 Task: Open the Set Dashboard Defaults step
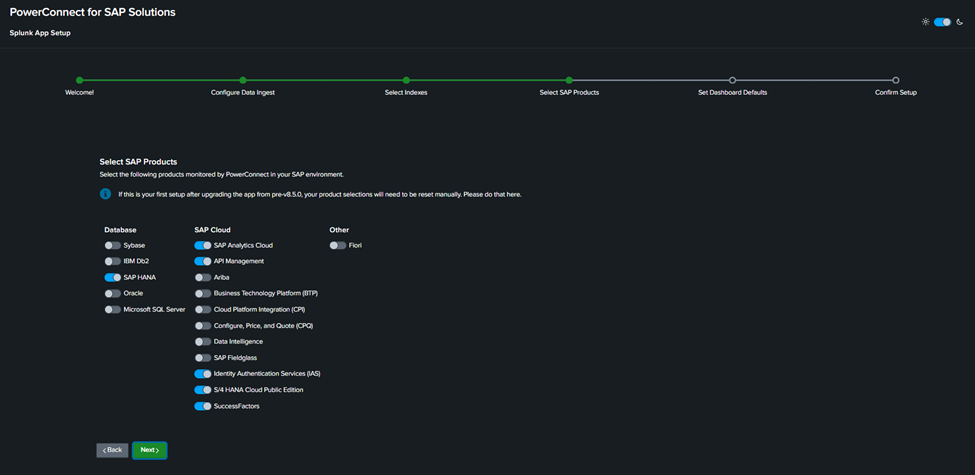point(732,80)
